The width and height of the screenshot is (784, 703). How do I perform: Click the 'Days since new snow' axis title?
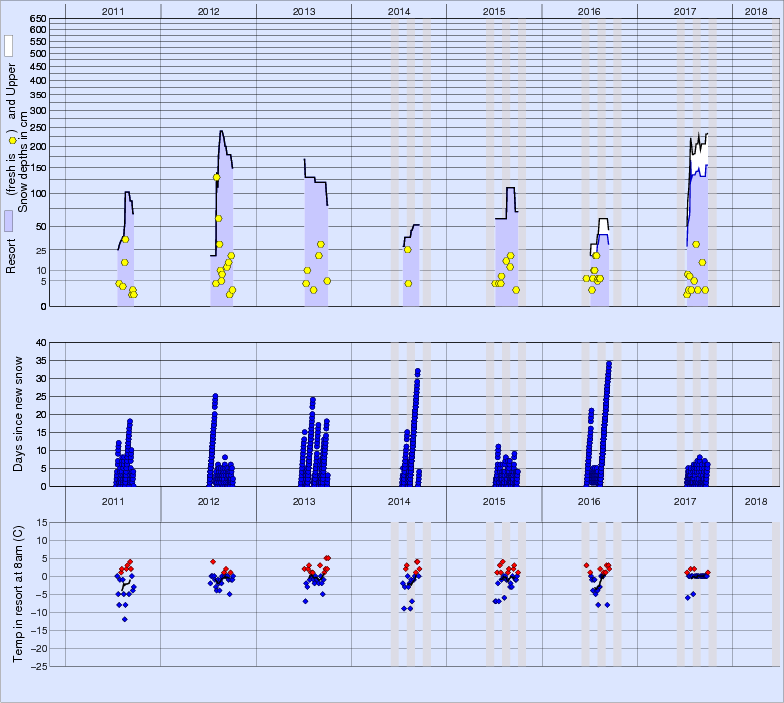pyautogui.click(x=17, y=414)
